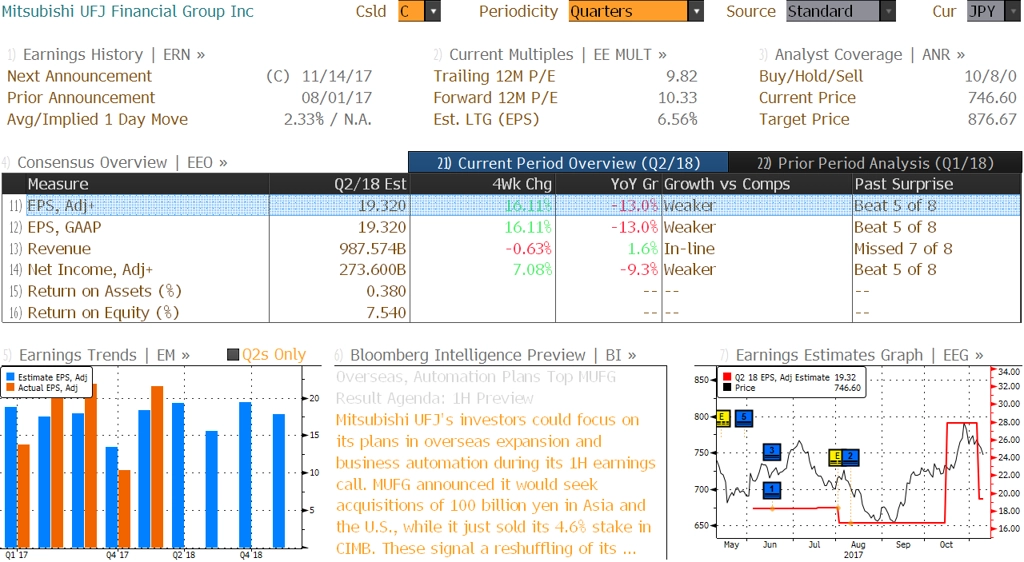Click Mitsubishi UFJ Financial Group Inc title

click(127, 11)
